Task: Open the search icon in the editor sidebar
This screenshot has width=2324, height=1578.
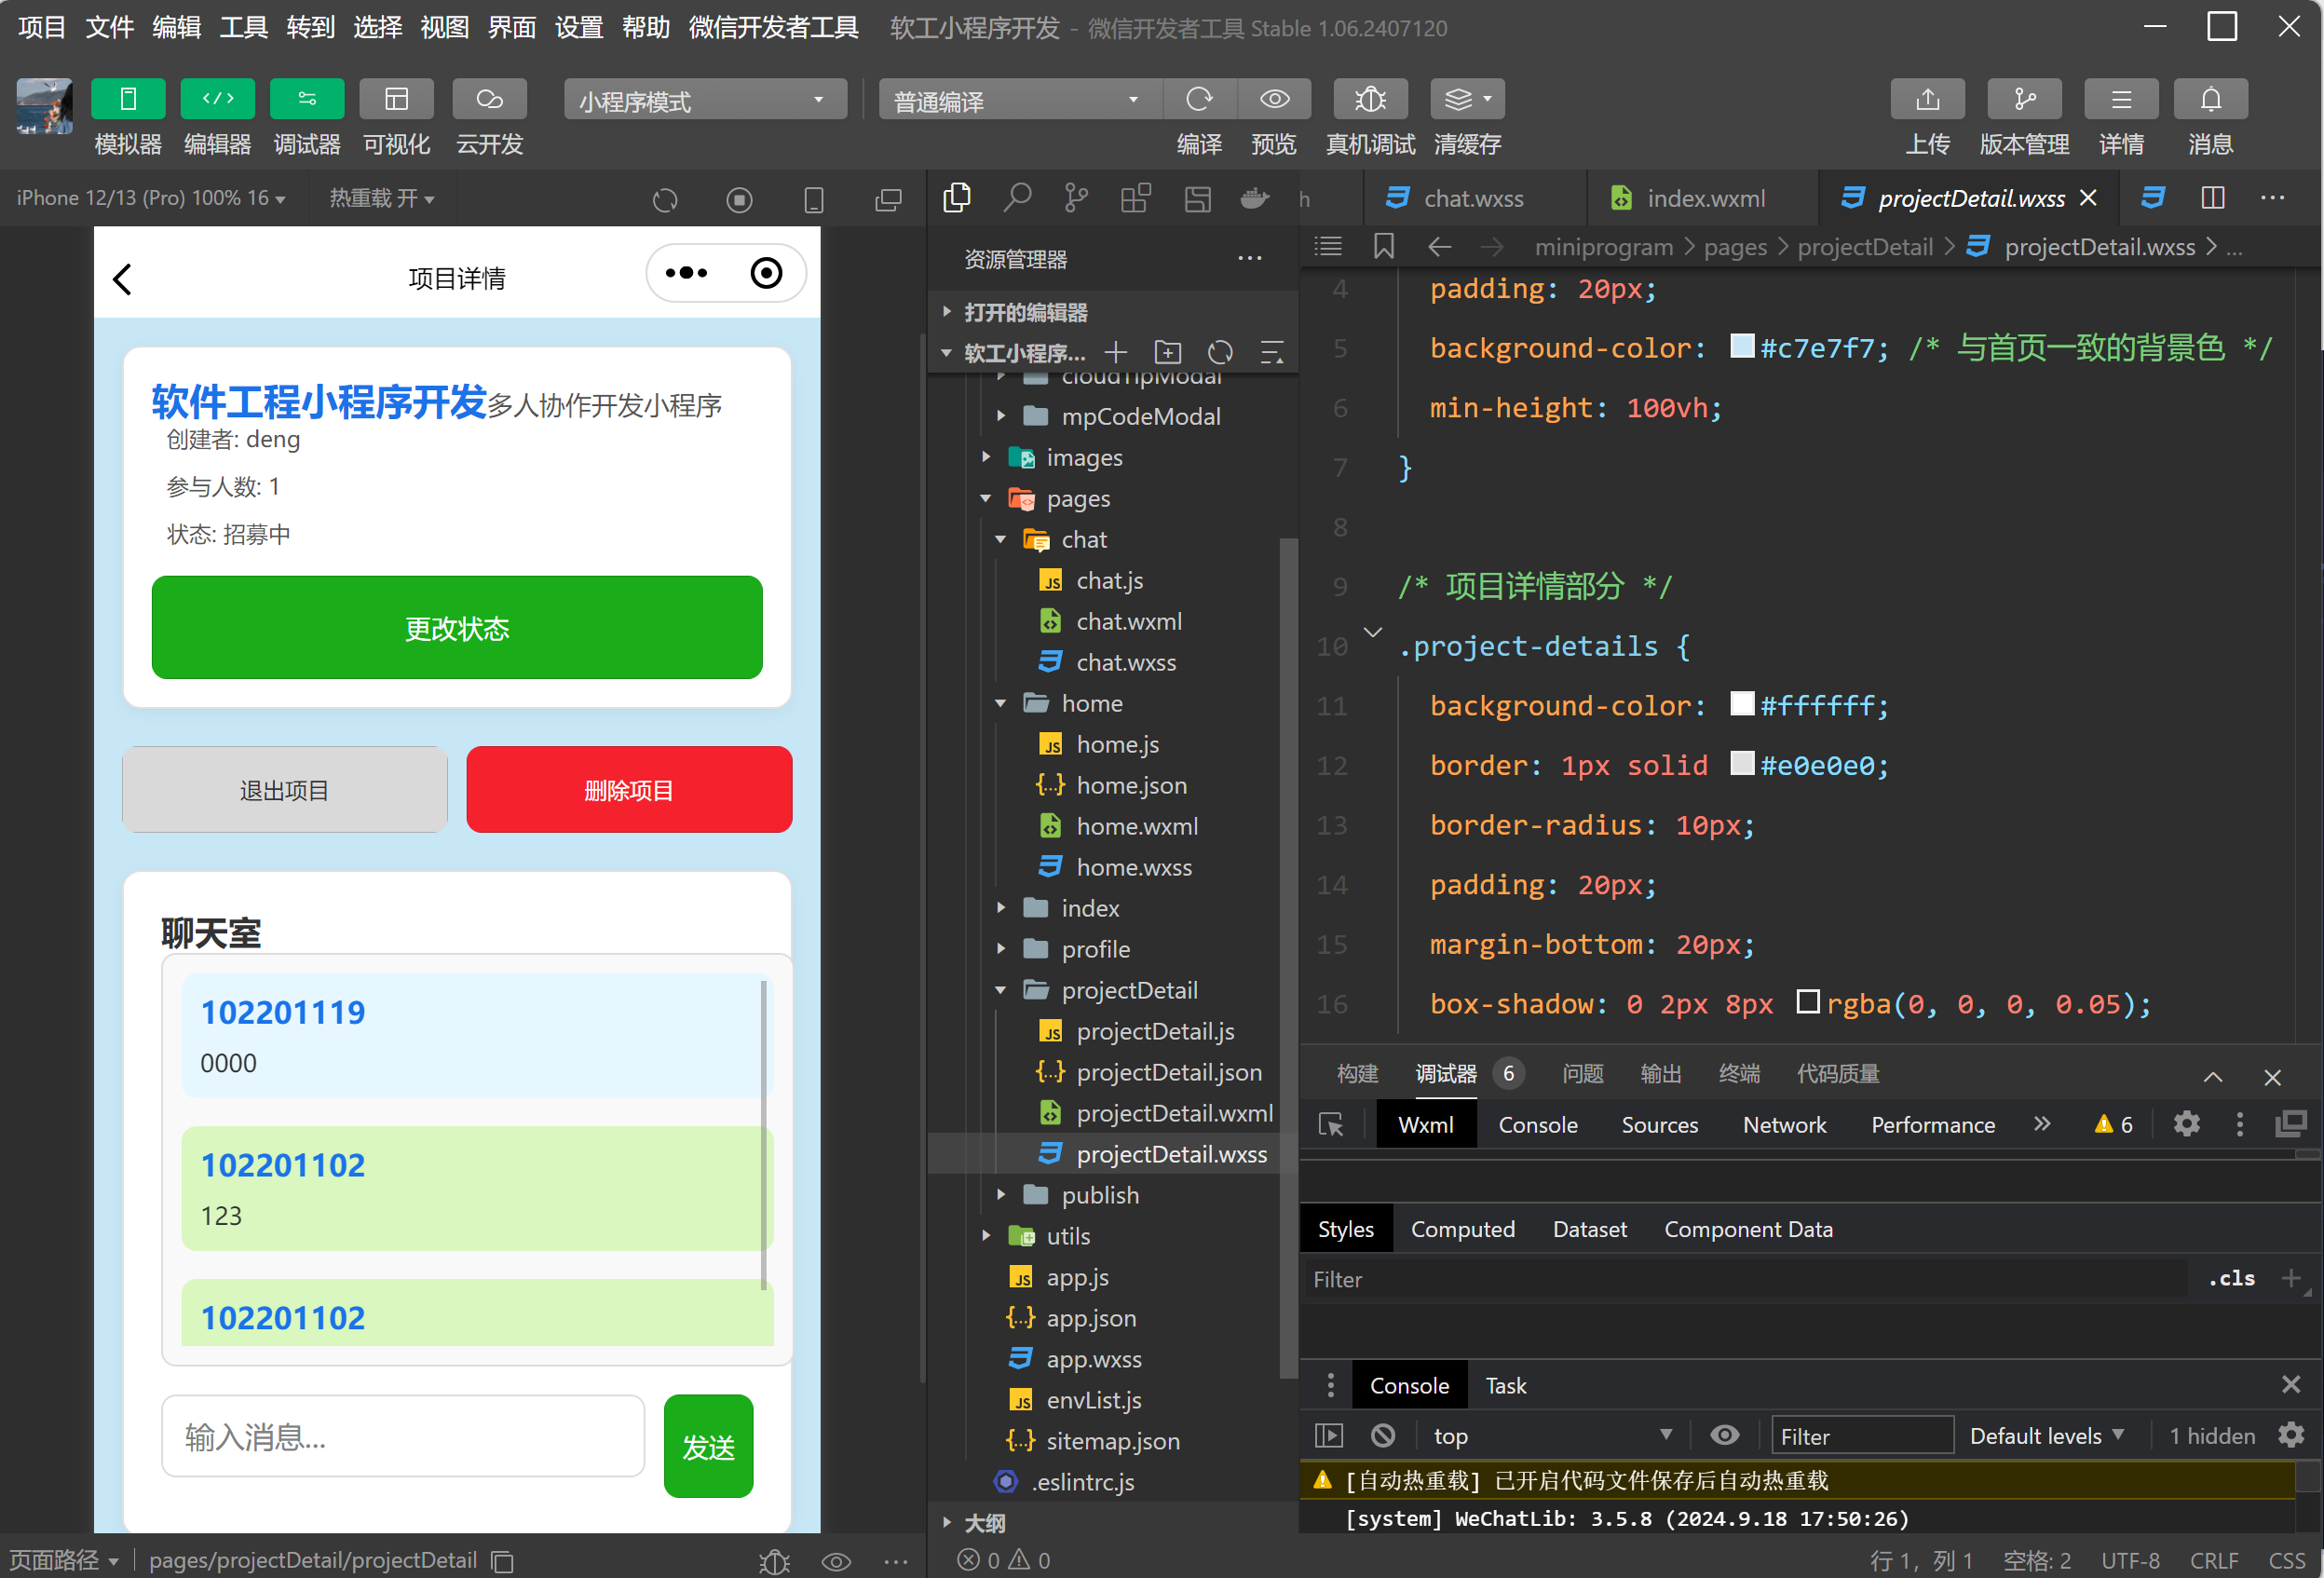Action: pos(1017,198)
